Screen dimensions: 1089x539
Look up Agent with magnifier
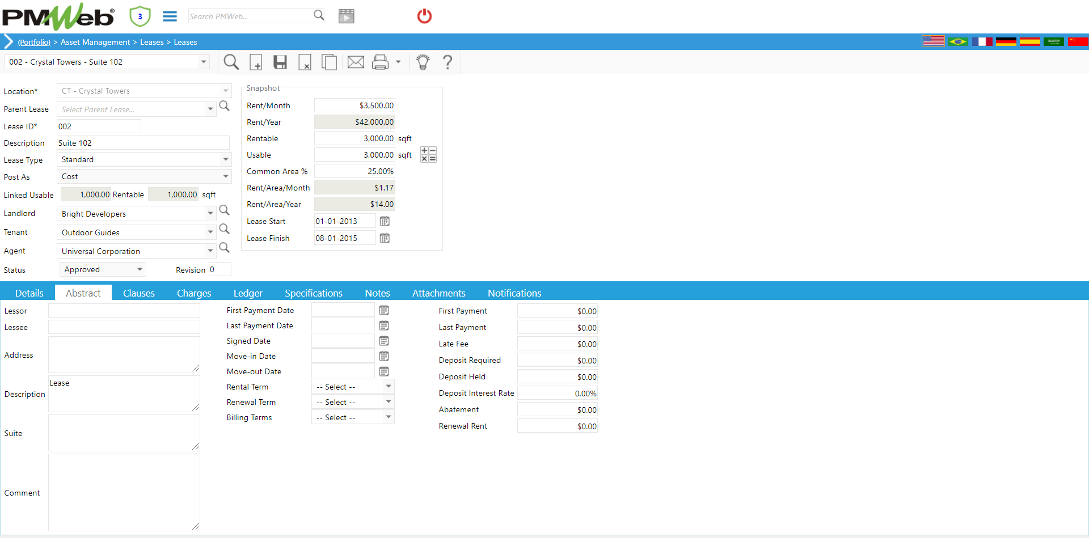[224, 247]
